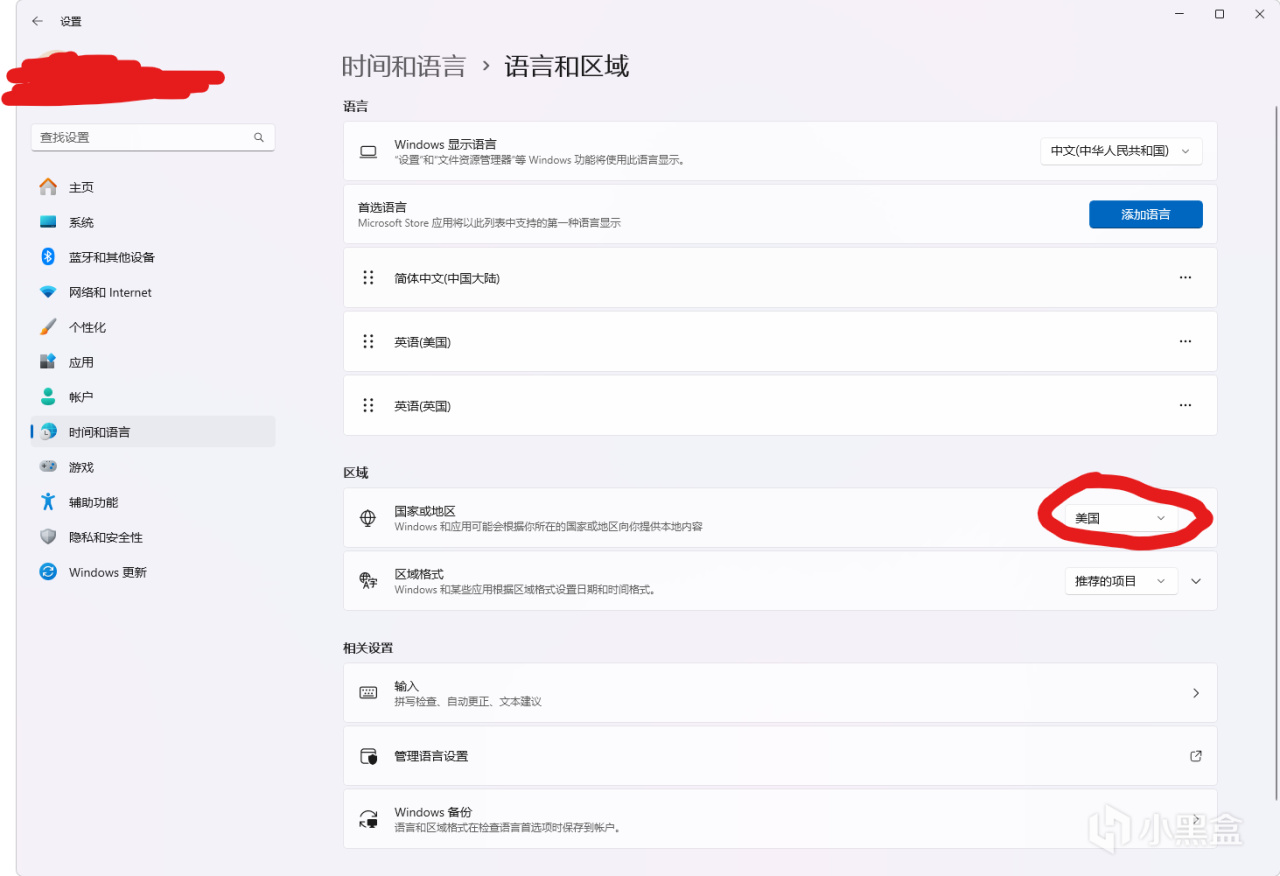Open more options for 英语(英国)
Screen dimensions: 1280x876
click(1185, 406)
